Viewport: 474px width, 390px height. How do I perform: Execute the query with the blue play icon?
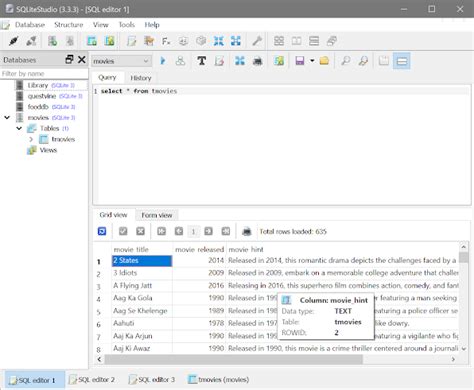(163, 61)
